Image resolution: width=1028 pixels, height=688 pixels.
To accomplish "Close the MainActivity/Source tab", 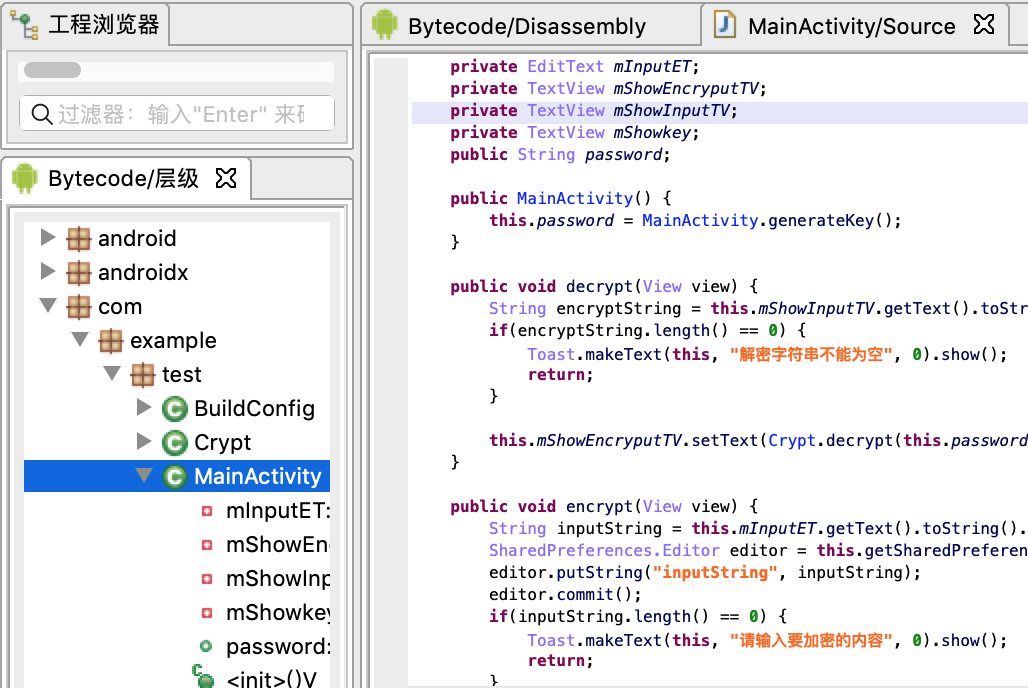I will pyautogui.click(x=984, y=24).
